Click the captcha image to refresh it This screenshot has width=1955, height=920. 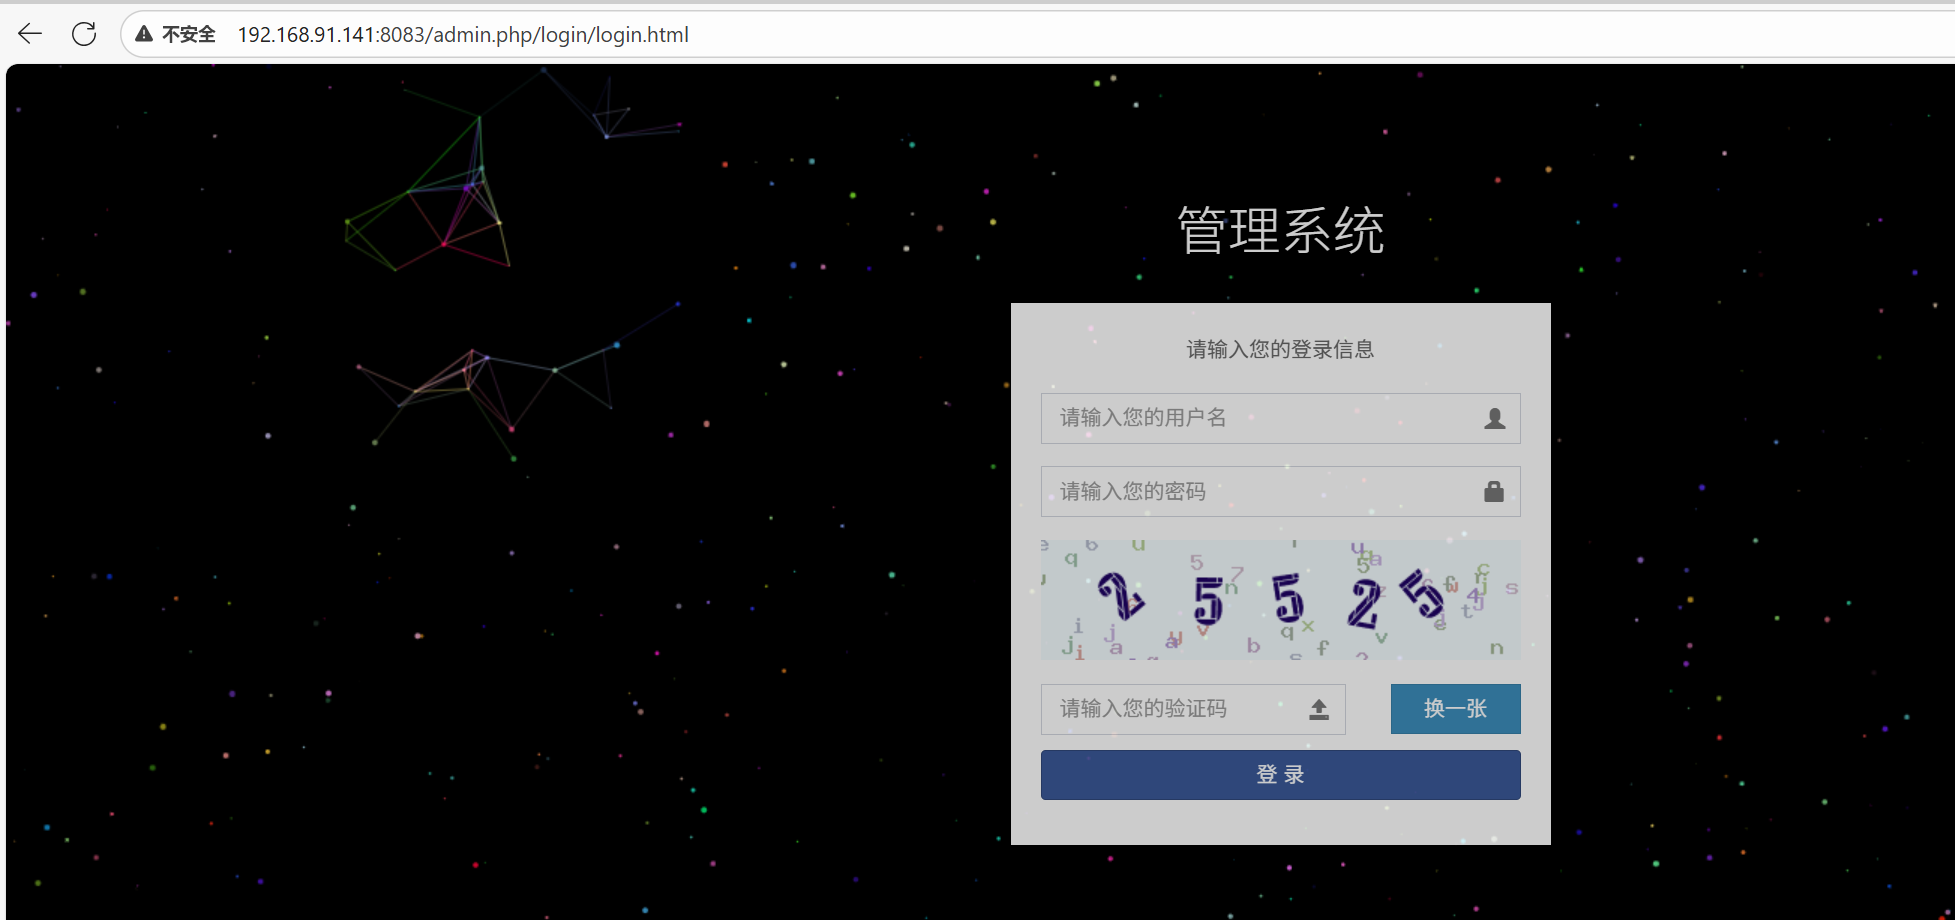[x=1280, y=600]
